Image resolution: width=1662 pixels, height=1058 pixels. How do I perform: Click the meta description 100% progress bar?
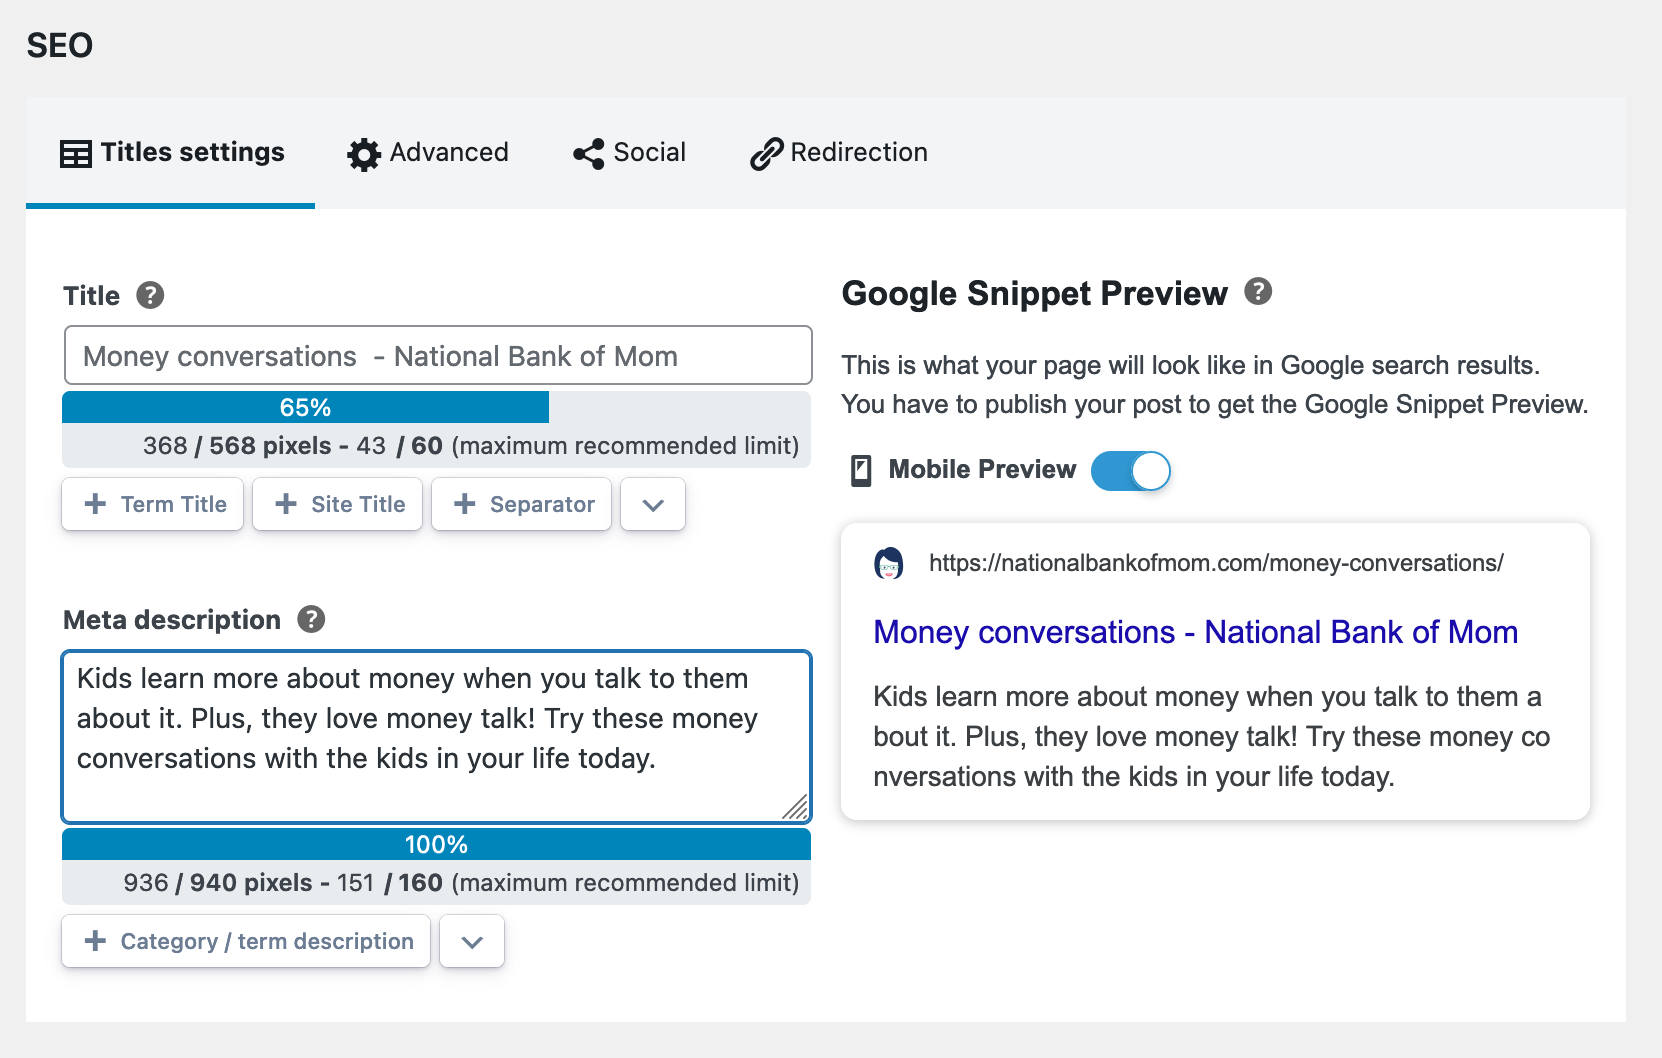tap(436, 844)
